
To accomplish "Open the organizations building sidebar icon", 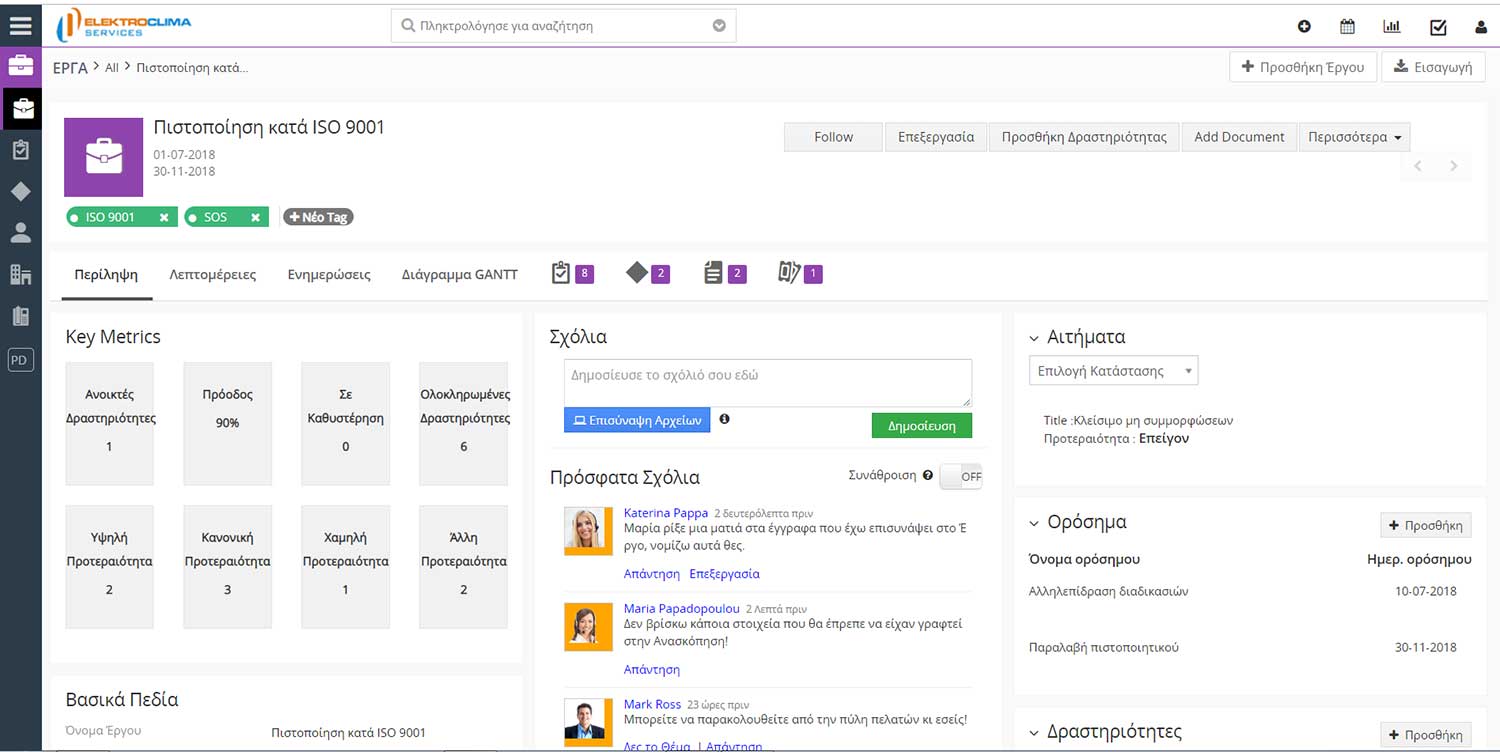I will 20,274.
